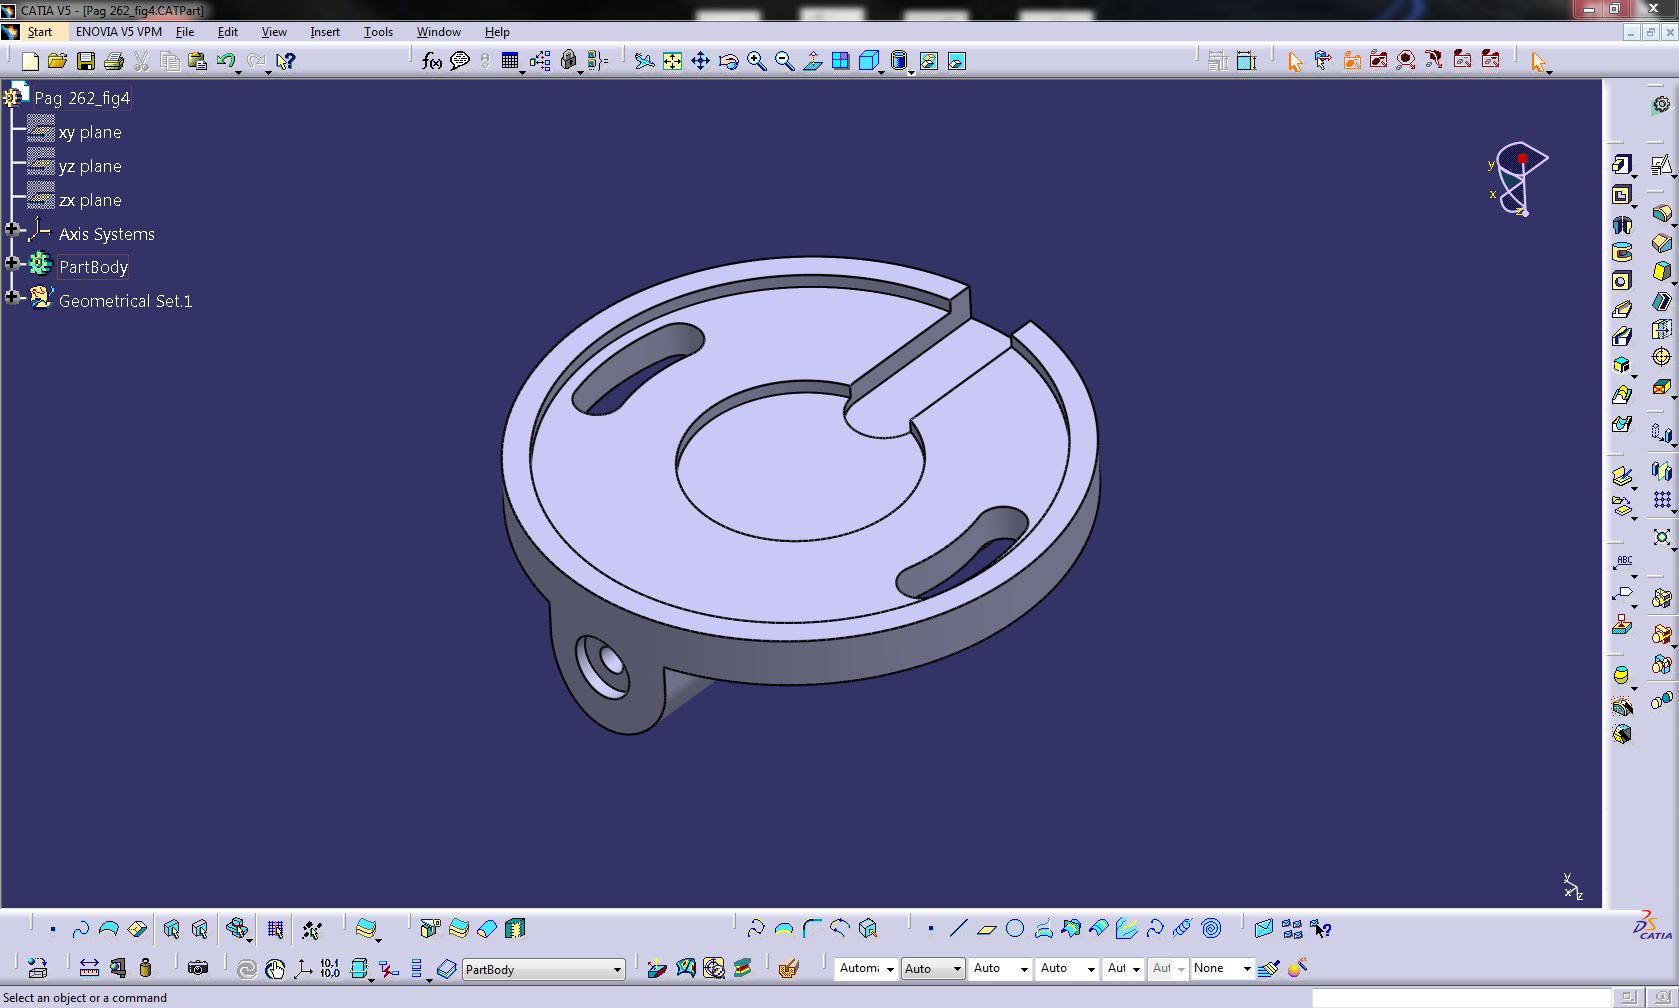Activate Fly mode airplane icon
This screenshot has width=1679, height=1008.
point(645,62)
